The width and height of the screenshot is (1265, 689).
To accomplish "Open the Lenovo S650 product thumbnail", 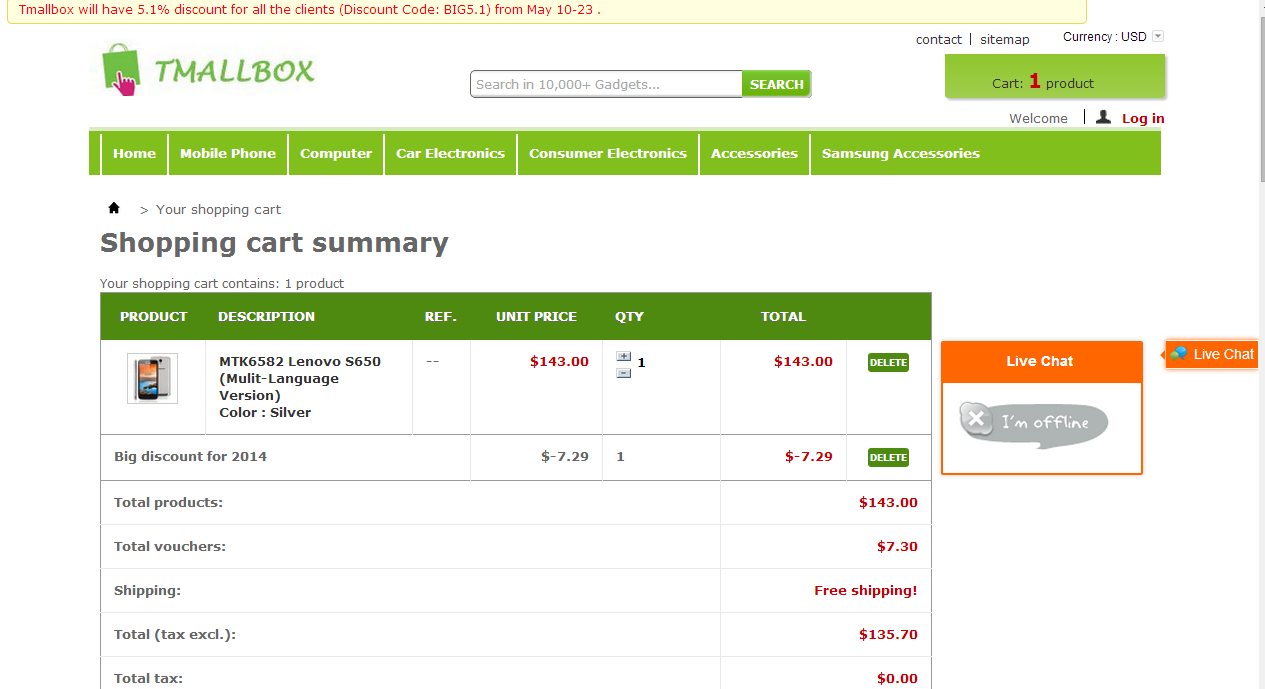I will tap(152, 378).
